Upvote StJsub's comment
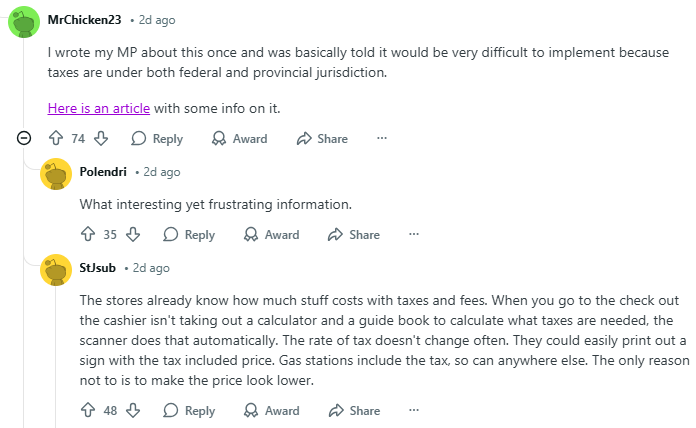 pyautogui.click(x=88, y=411)
